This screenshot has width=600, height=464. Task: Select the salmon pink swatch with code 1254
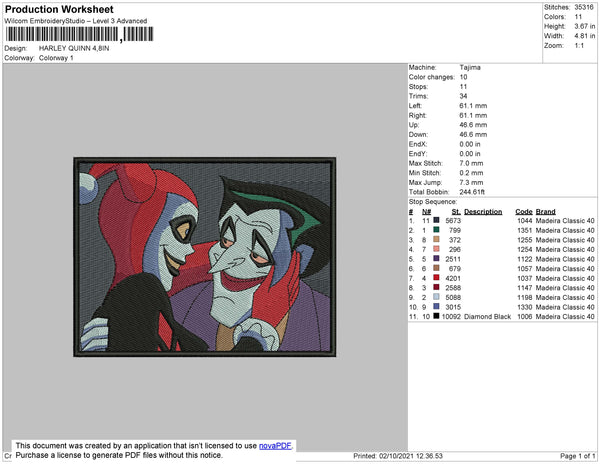point(438,250)
